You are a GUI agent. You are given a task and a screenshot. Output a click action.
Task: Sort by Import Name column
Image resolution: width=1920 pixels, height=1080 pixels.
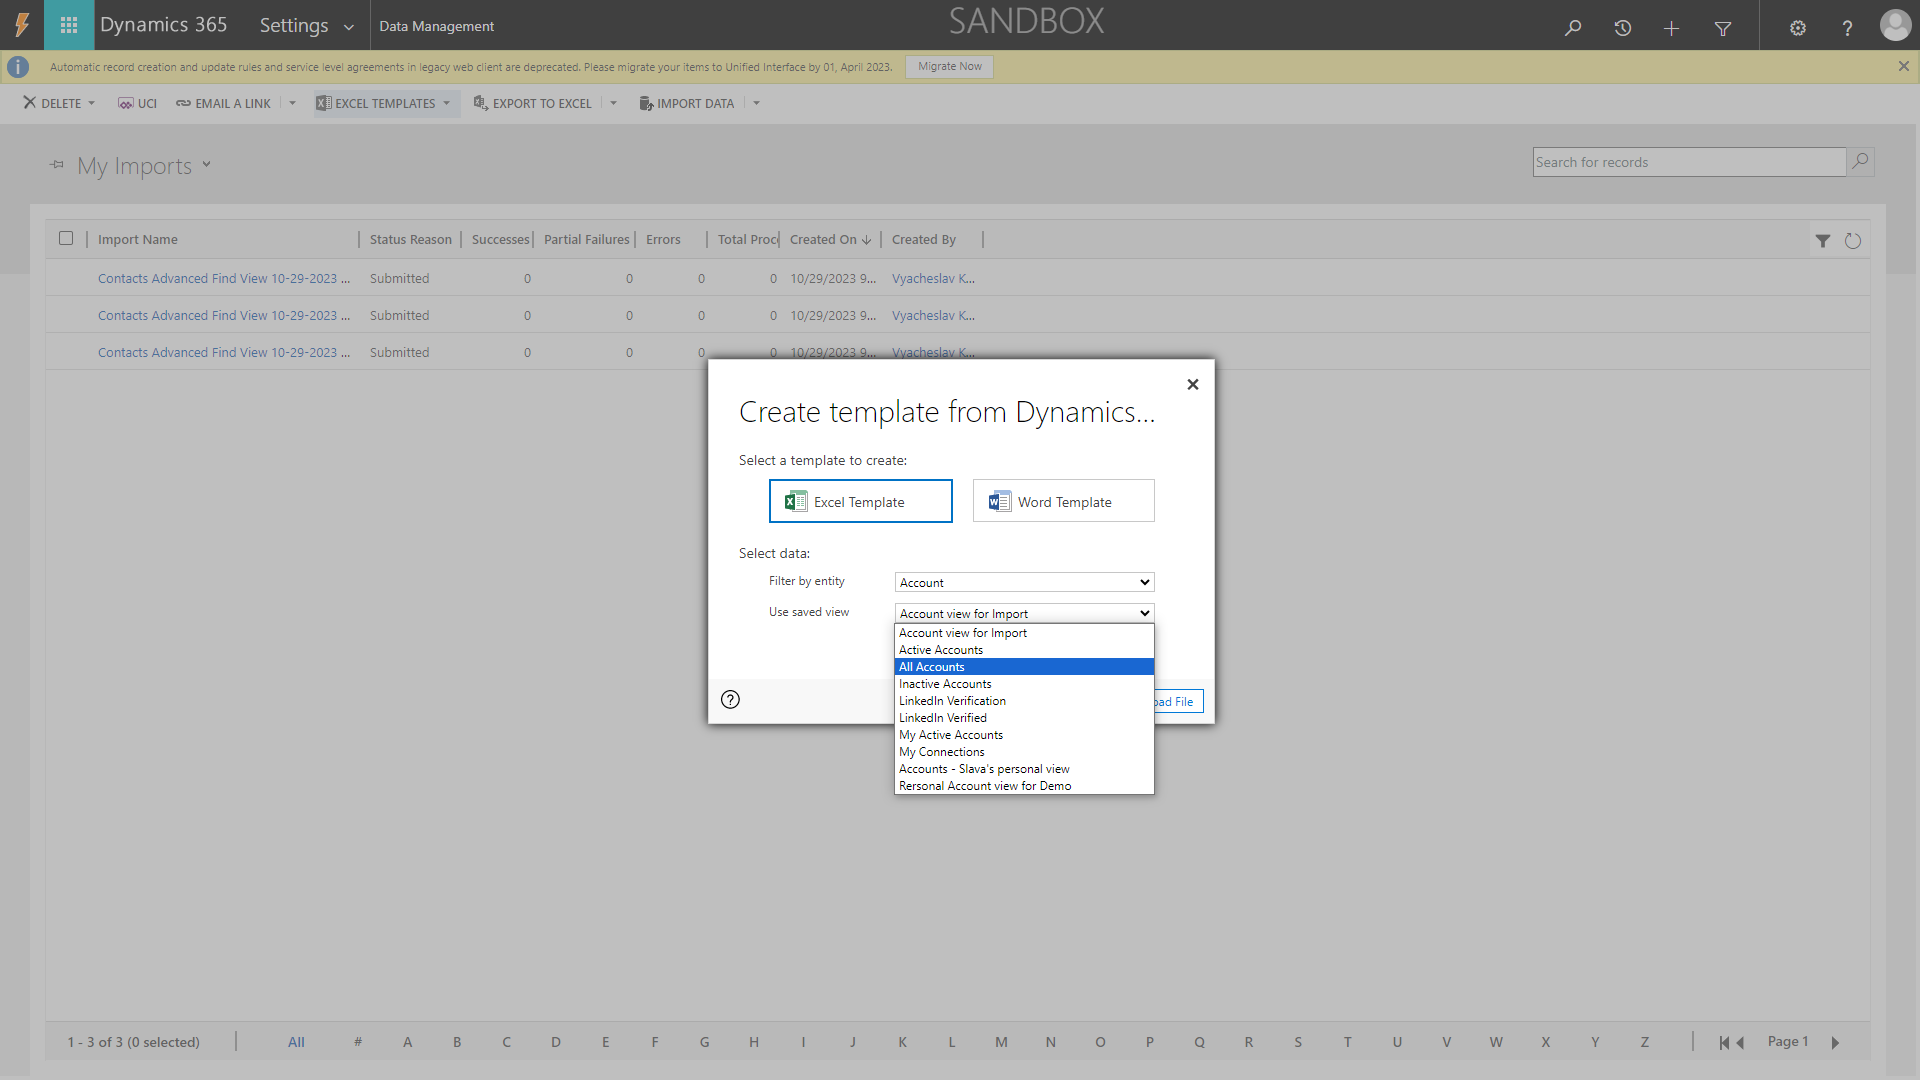click(138, 239)
